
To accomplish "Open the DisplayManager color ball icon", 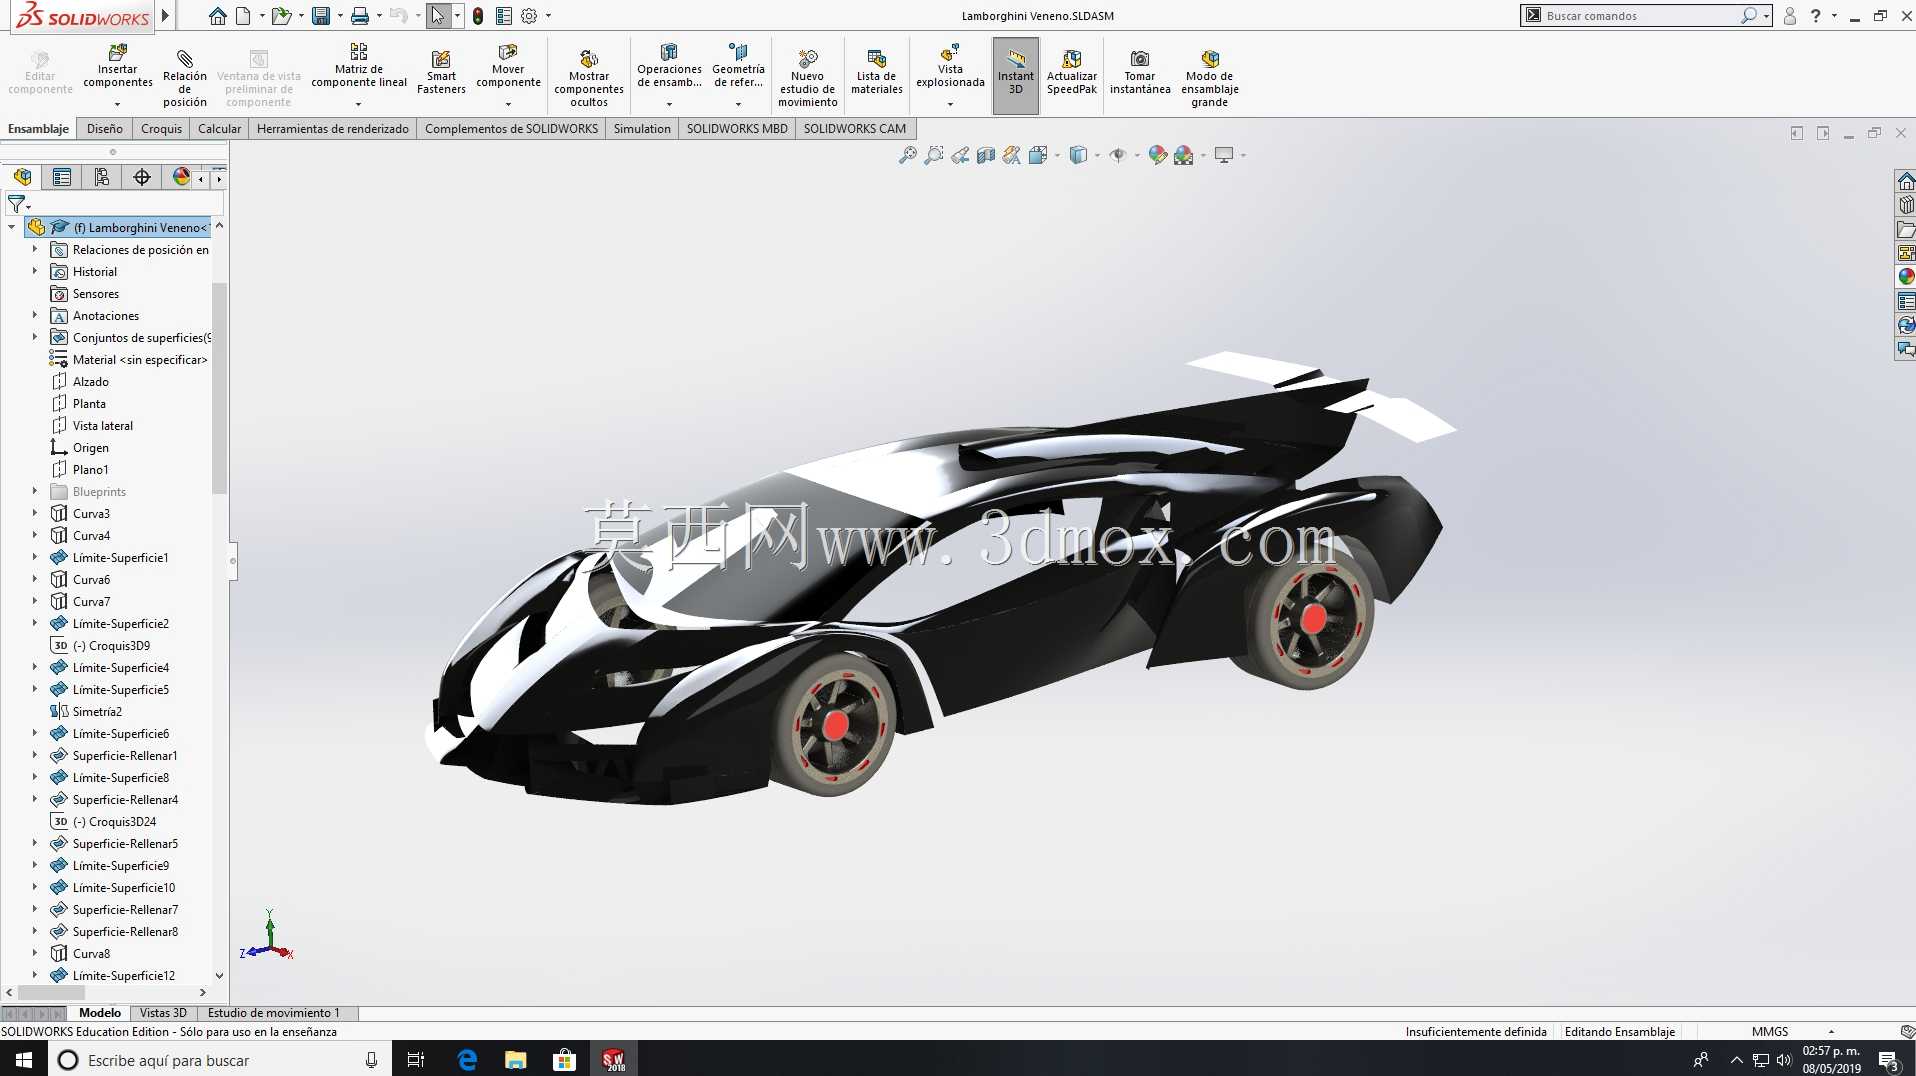I will [181, 177].
